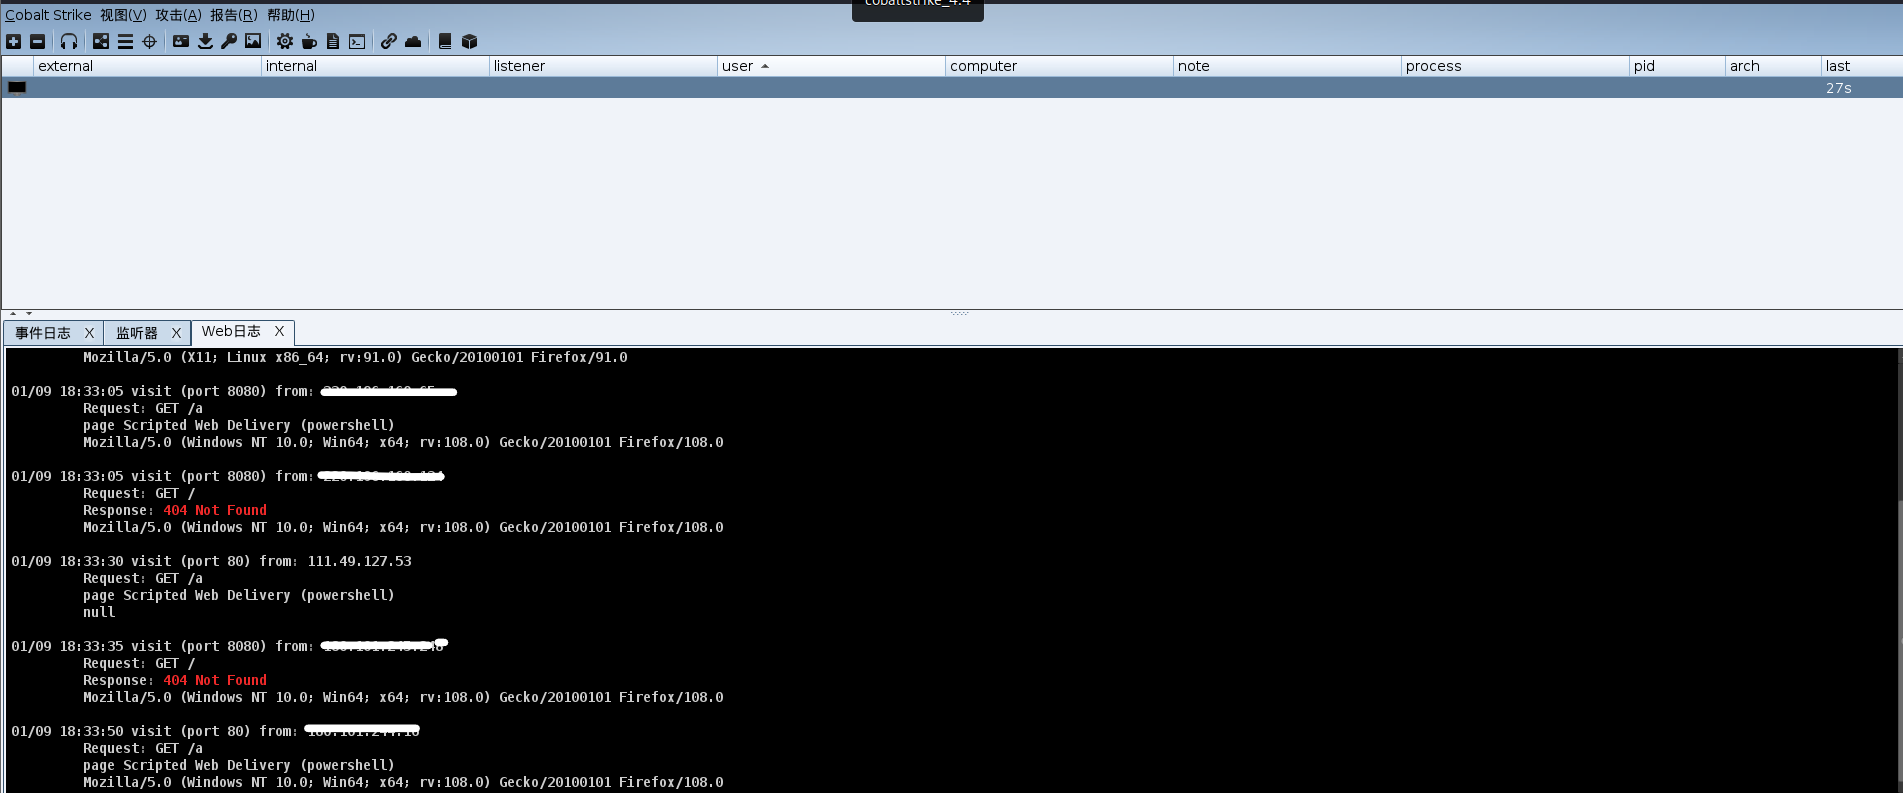This screenshot has height=793, width=1903.
Task: Select the beacon session row showing 27s
Action: coord(952,88)
